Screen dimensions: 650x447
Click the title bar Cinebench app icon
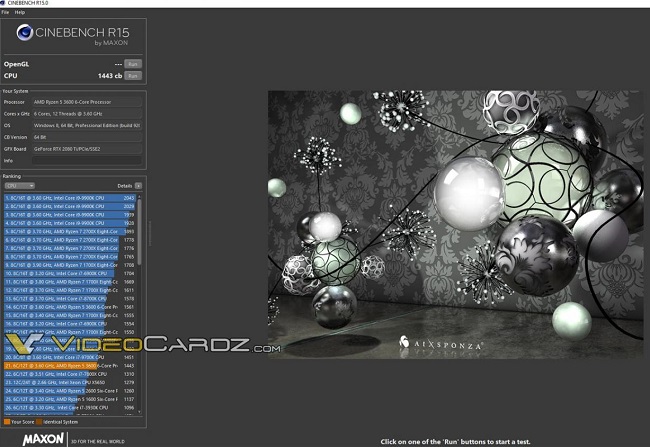click(3, 3)
